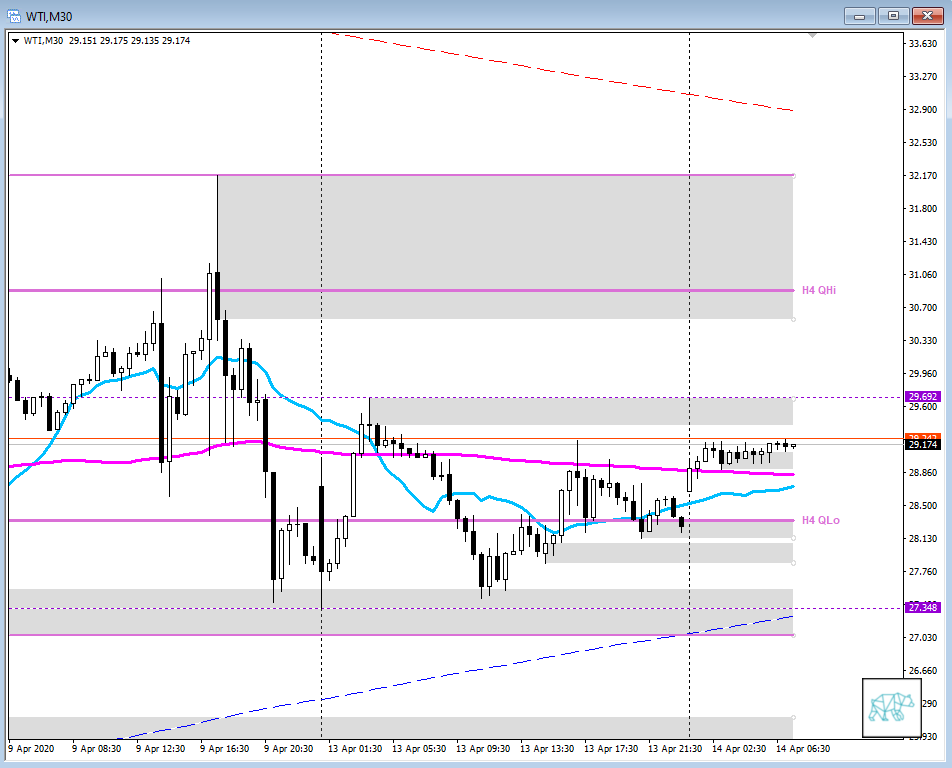Click the gray chart shift triangle marker
This screenshot has width=952, height=768.
[813, 35]
